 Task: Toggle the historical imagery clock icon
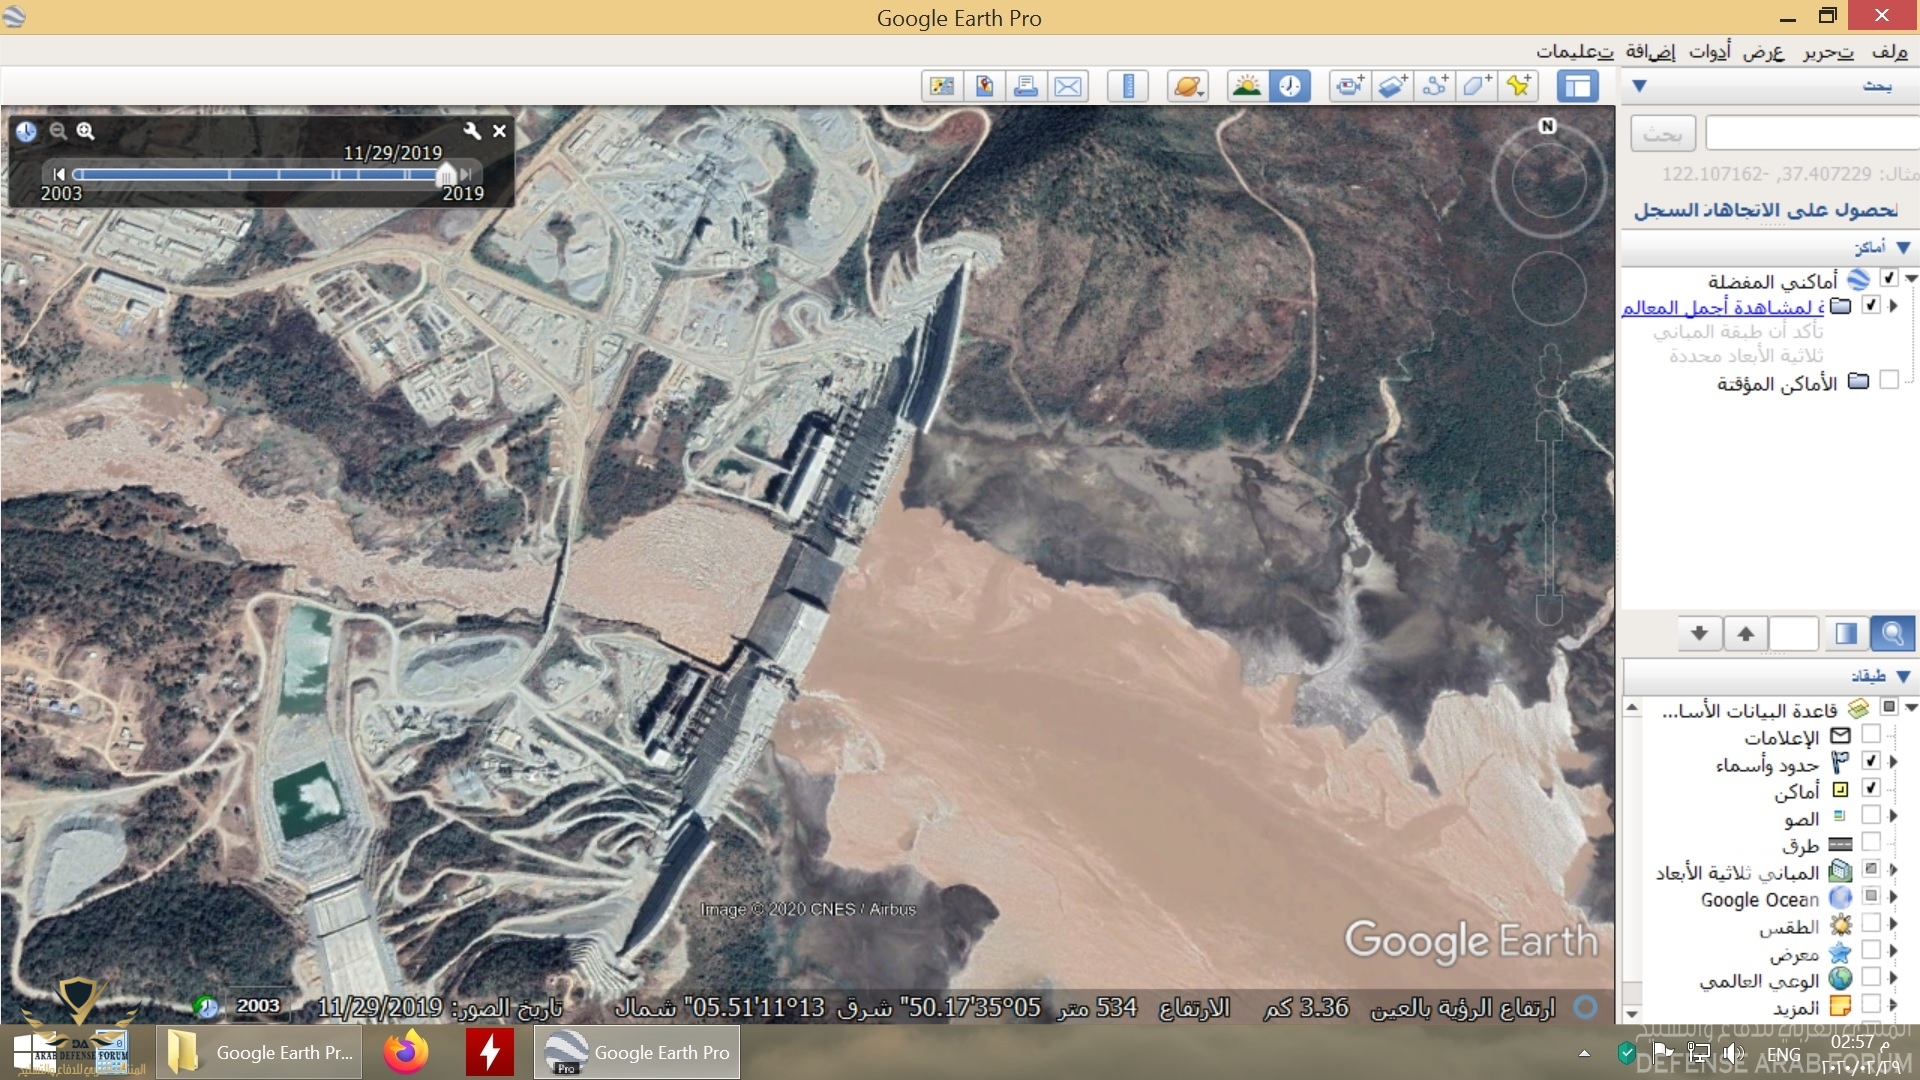pyautogui.click(x=1290, y=86)
